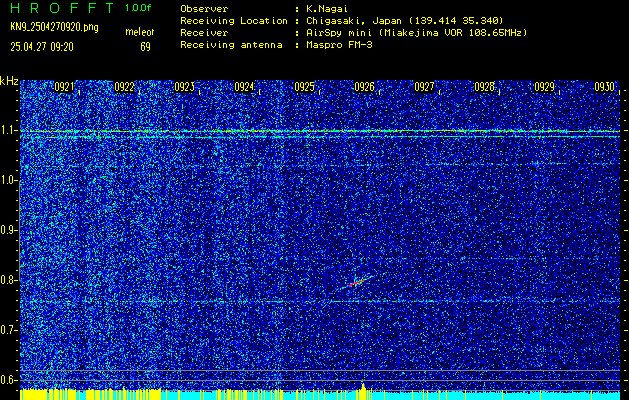Image resolution: width=629 pixels, height=400 pixels.
Task: Click the 0.7 frequency axis label
Action: 8,330
